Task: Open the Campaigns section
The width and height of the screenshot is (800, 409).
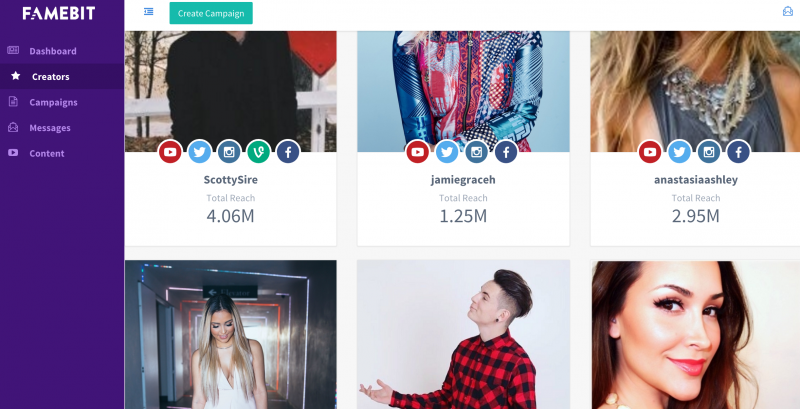Action: click(x=53, y=102)
